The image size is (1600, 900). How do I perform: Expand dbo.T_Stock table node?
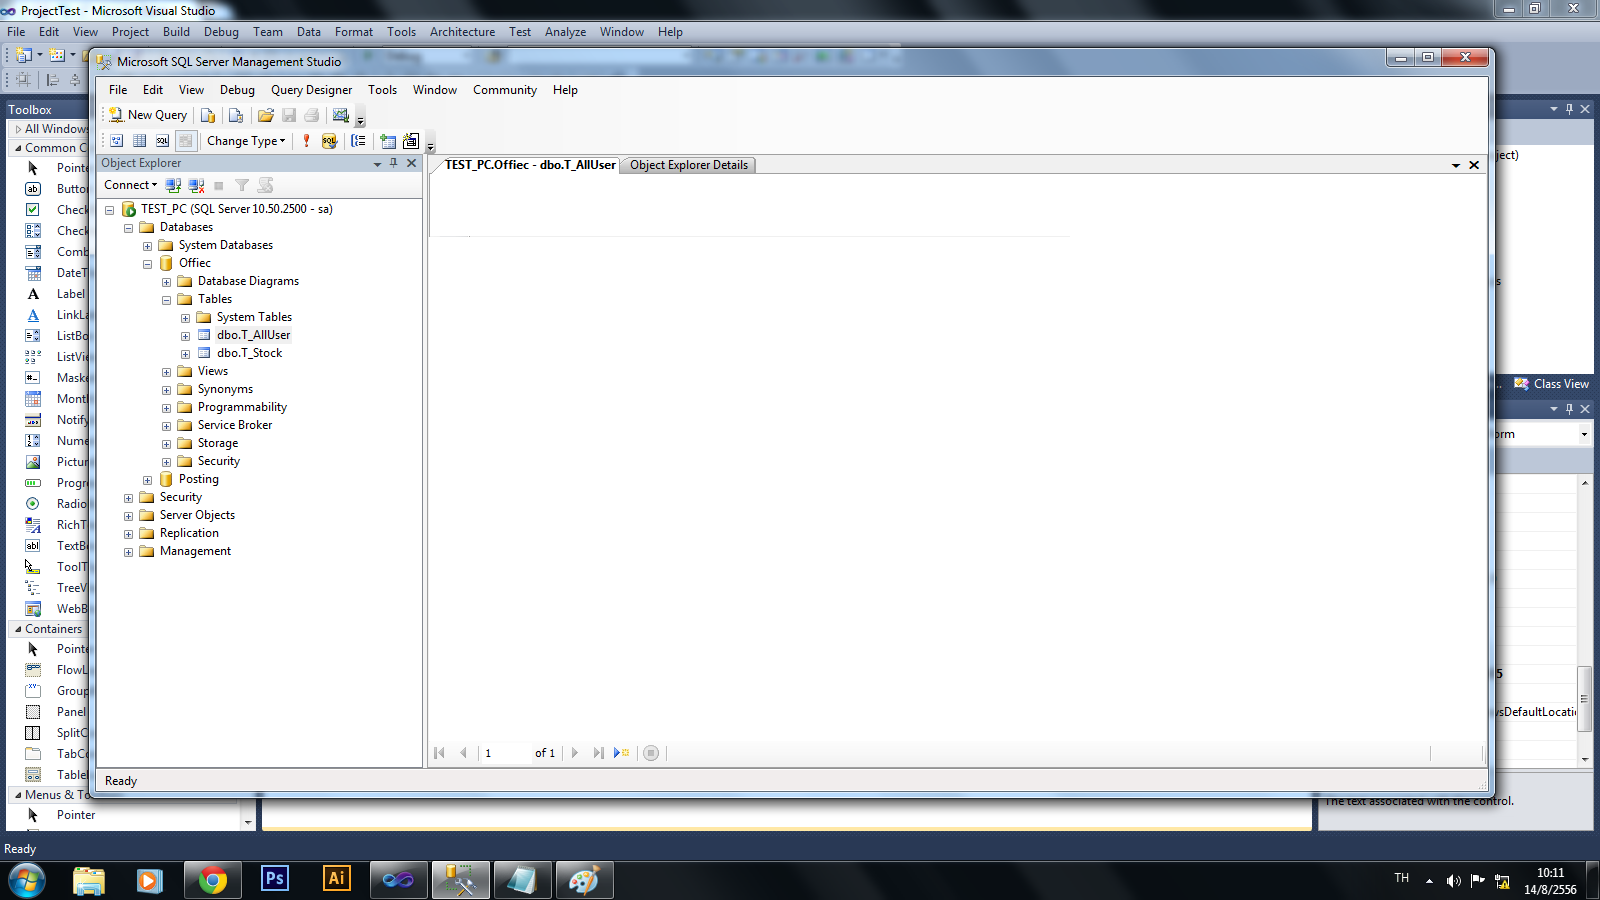186,354
